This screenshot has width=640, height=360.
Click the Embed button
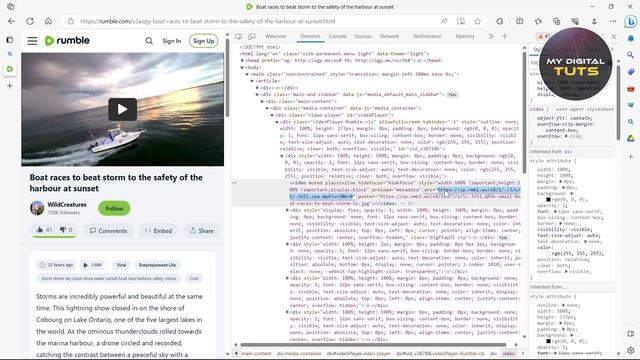(158, 231)
